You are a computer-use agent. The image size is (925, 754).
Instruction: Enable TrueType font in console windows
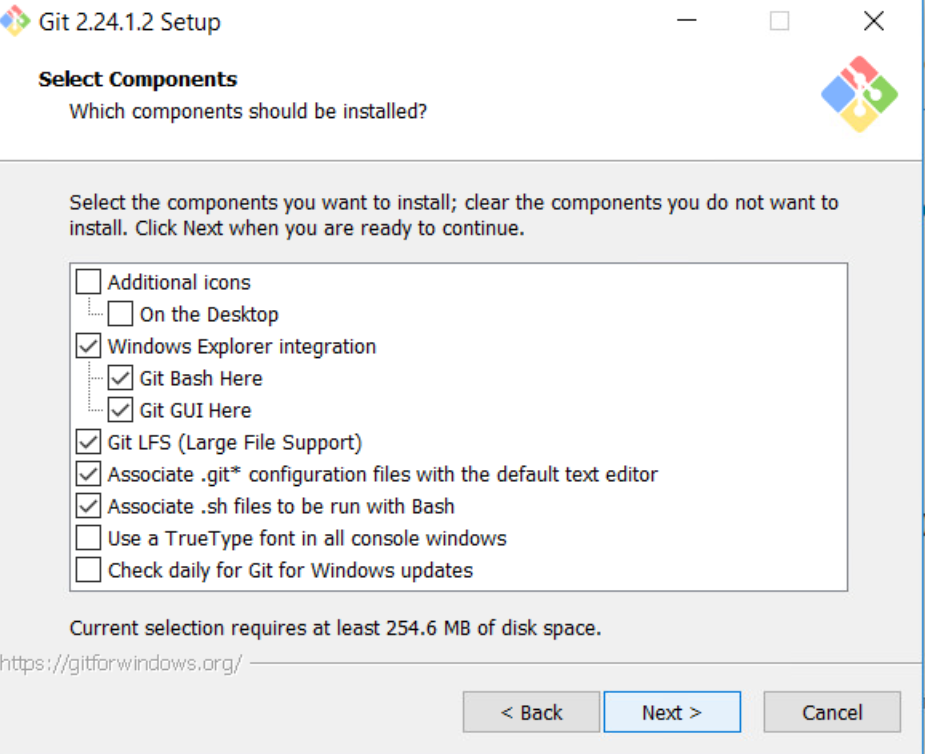pos(89,538)
